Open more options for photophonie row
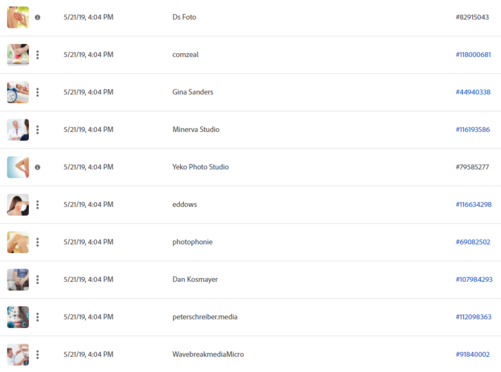The height and width of the screenshot is (372, 501). [37, 242]
